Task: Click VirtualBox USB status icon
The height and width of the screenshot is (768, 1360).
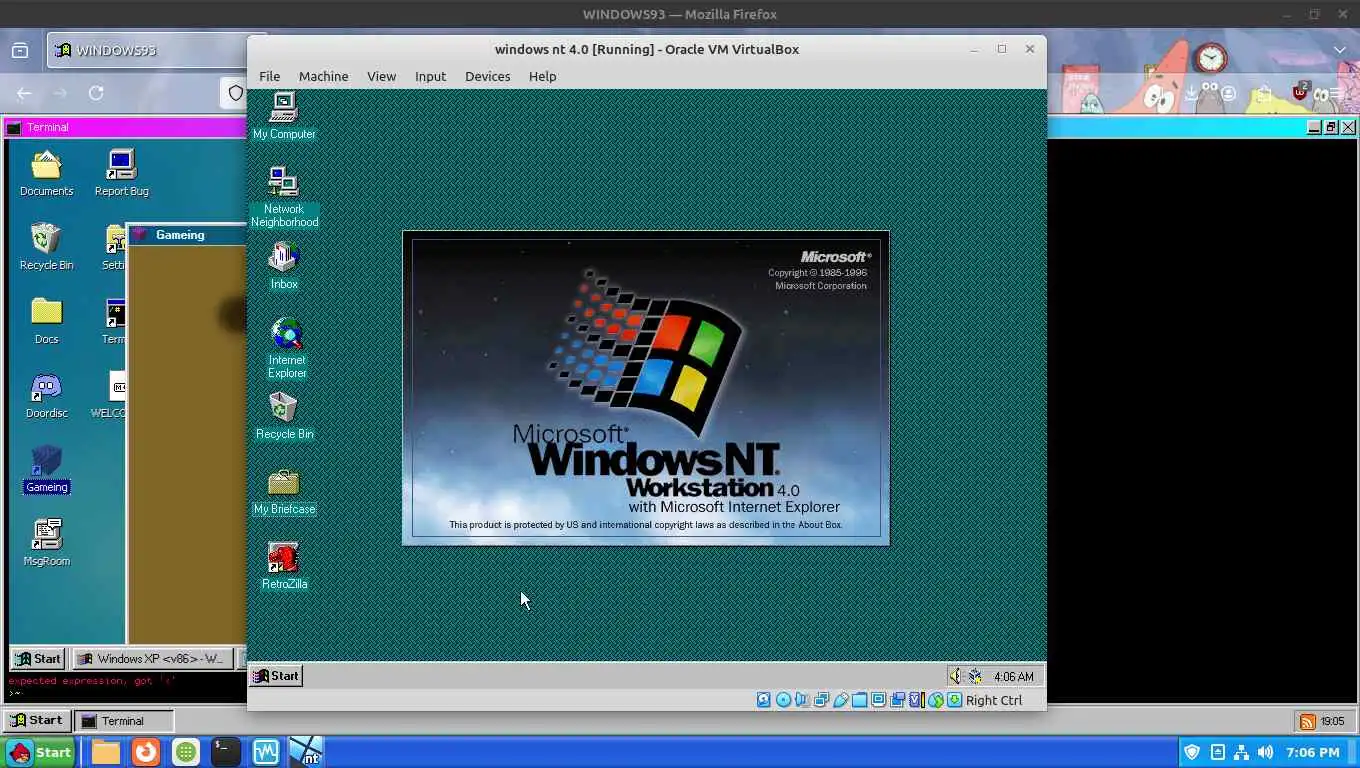Action: 840,700
